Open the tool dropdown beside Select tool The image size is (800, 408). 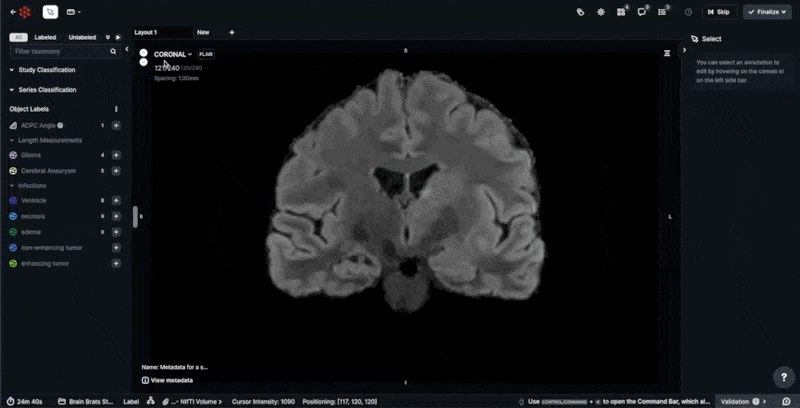(x=74, y=12)
